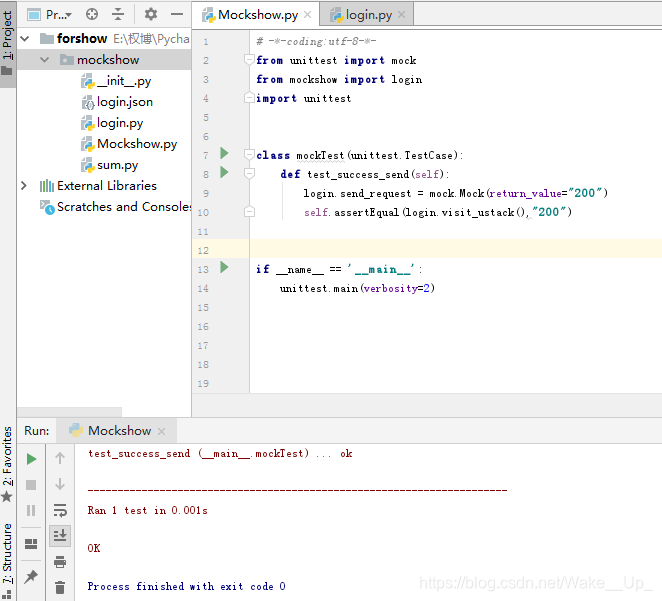Click the Collapse All icon in Project toolbar

118,14
